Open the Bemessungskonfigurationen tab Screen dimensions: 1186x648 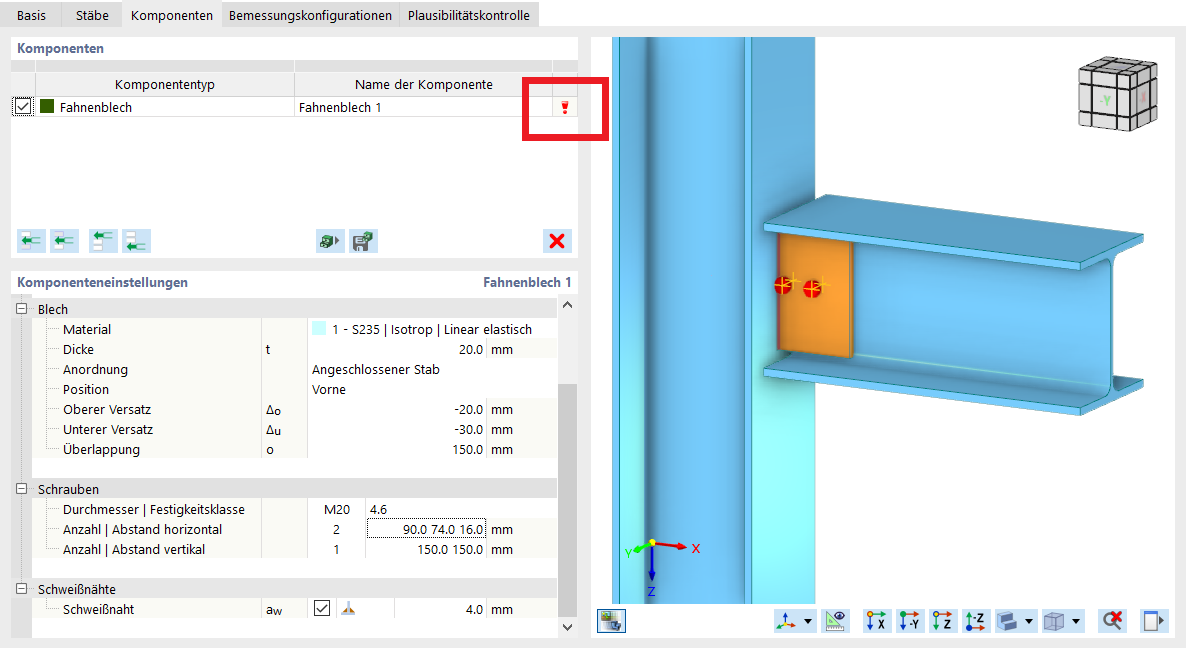click(x=310, y=15)
